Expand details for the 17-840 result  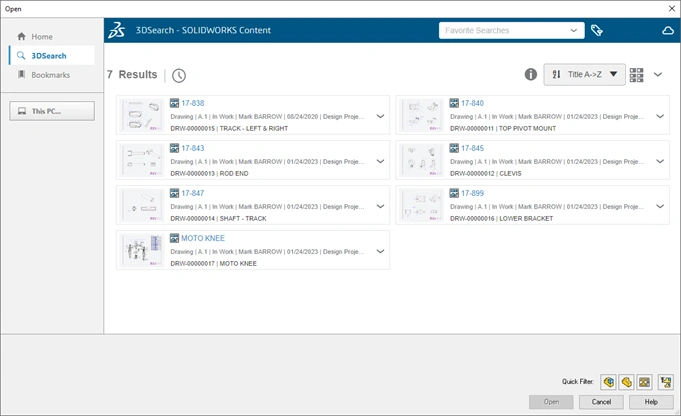660,116
